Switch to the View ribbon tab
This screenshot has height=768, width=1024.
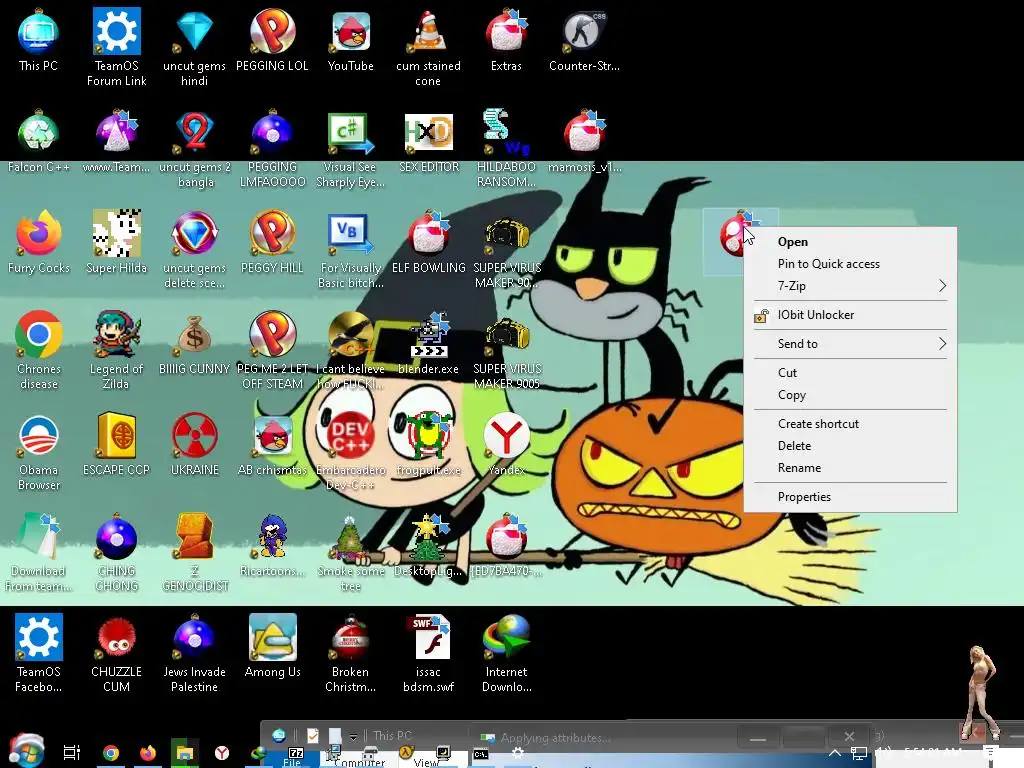pyautogui.click(x=426, y=762)
